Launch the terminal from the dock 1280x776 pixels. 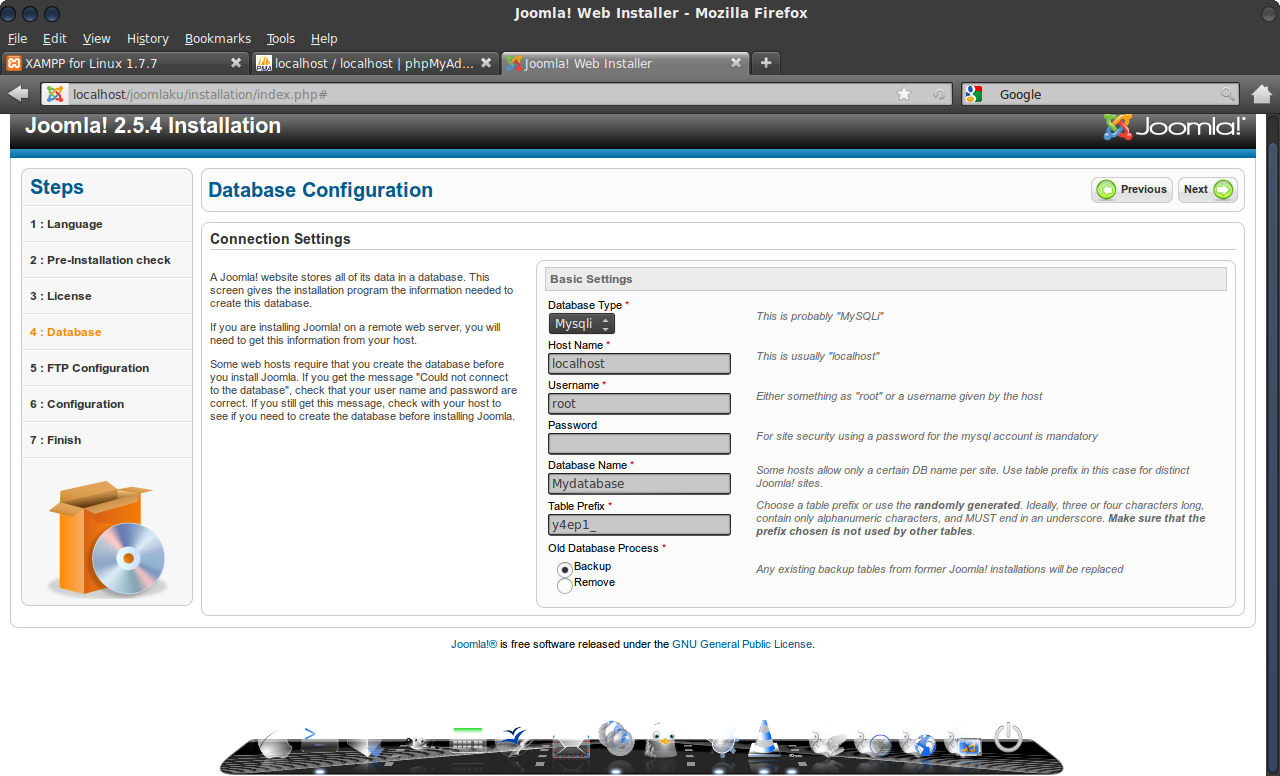[x=318, y=741]
